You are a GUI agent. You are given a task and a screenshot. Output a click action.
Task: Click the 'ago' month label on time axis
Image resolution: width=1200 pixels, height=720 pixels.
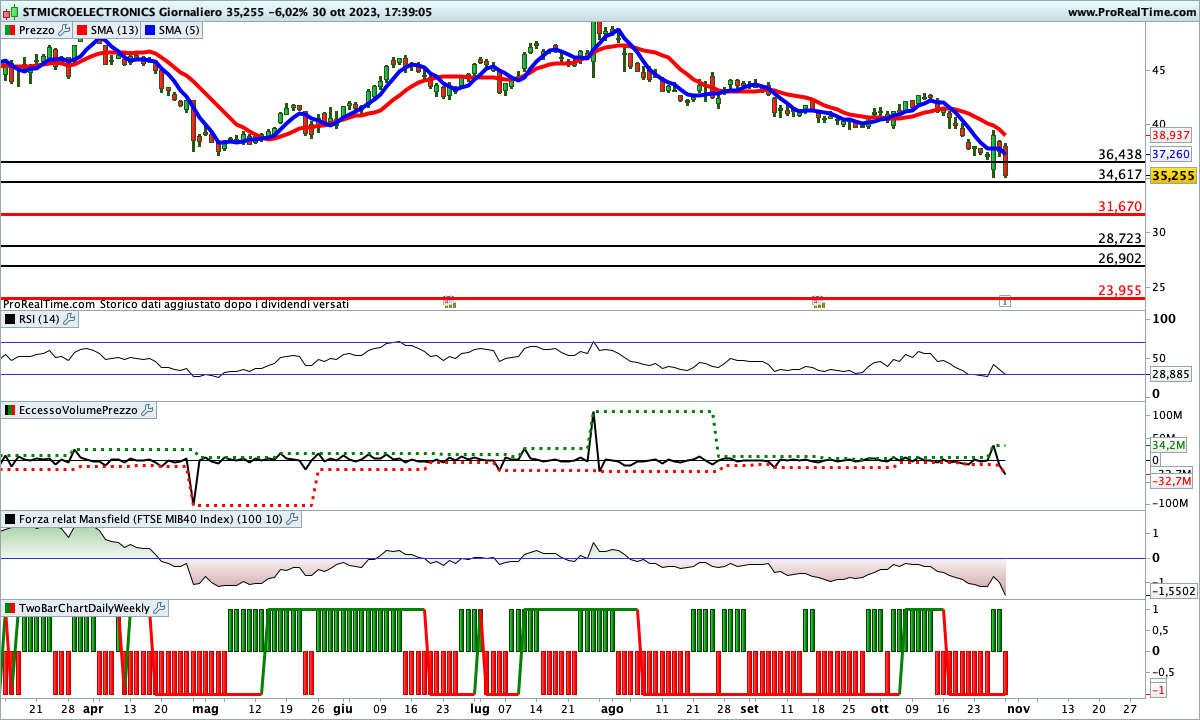[x=612, y=708]
